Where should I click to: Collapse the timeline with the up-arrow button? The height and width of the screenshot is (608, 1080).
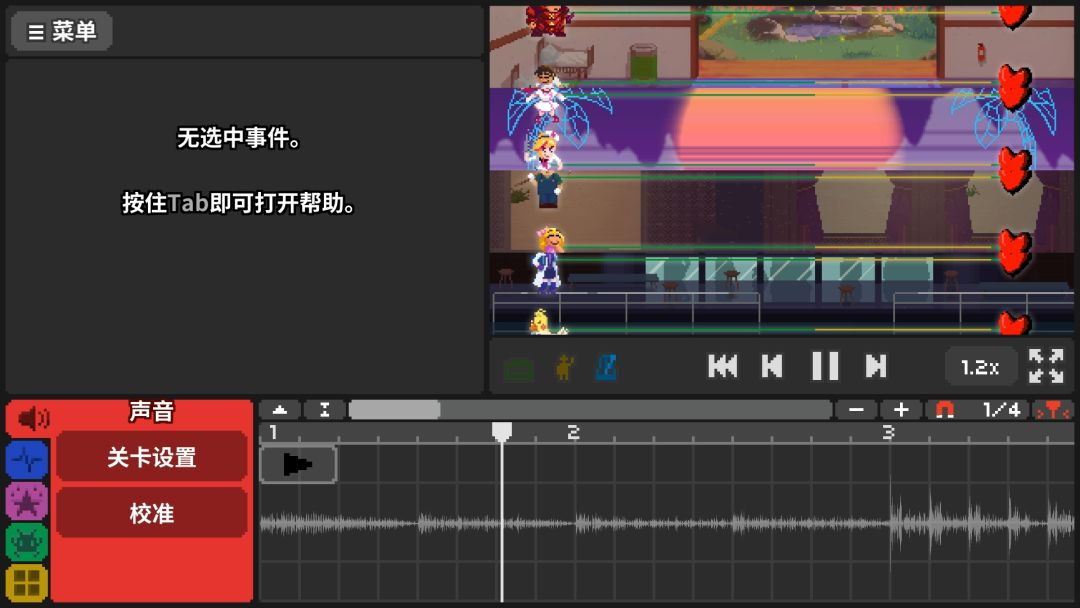[280, 410]
